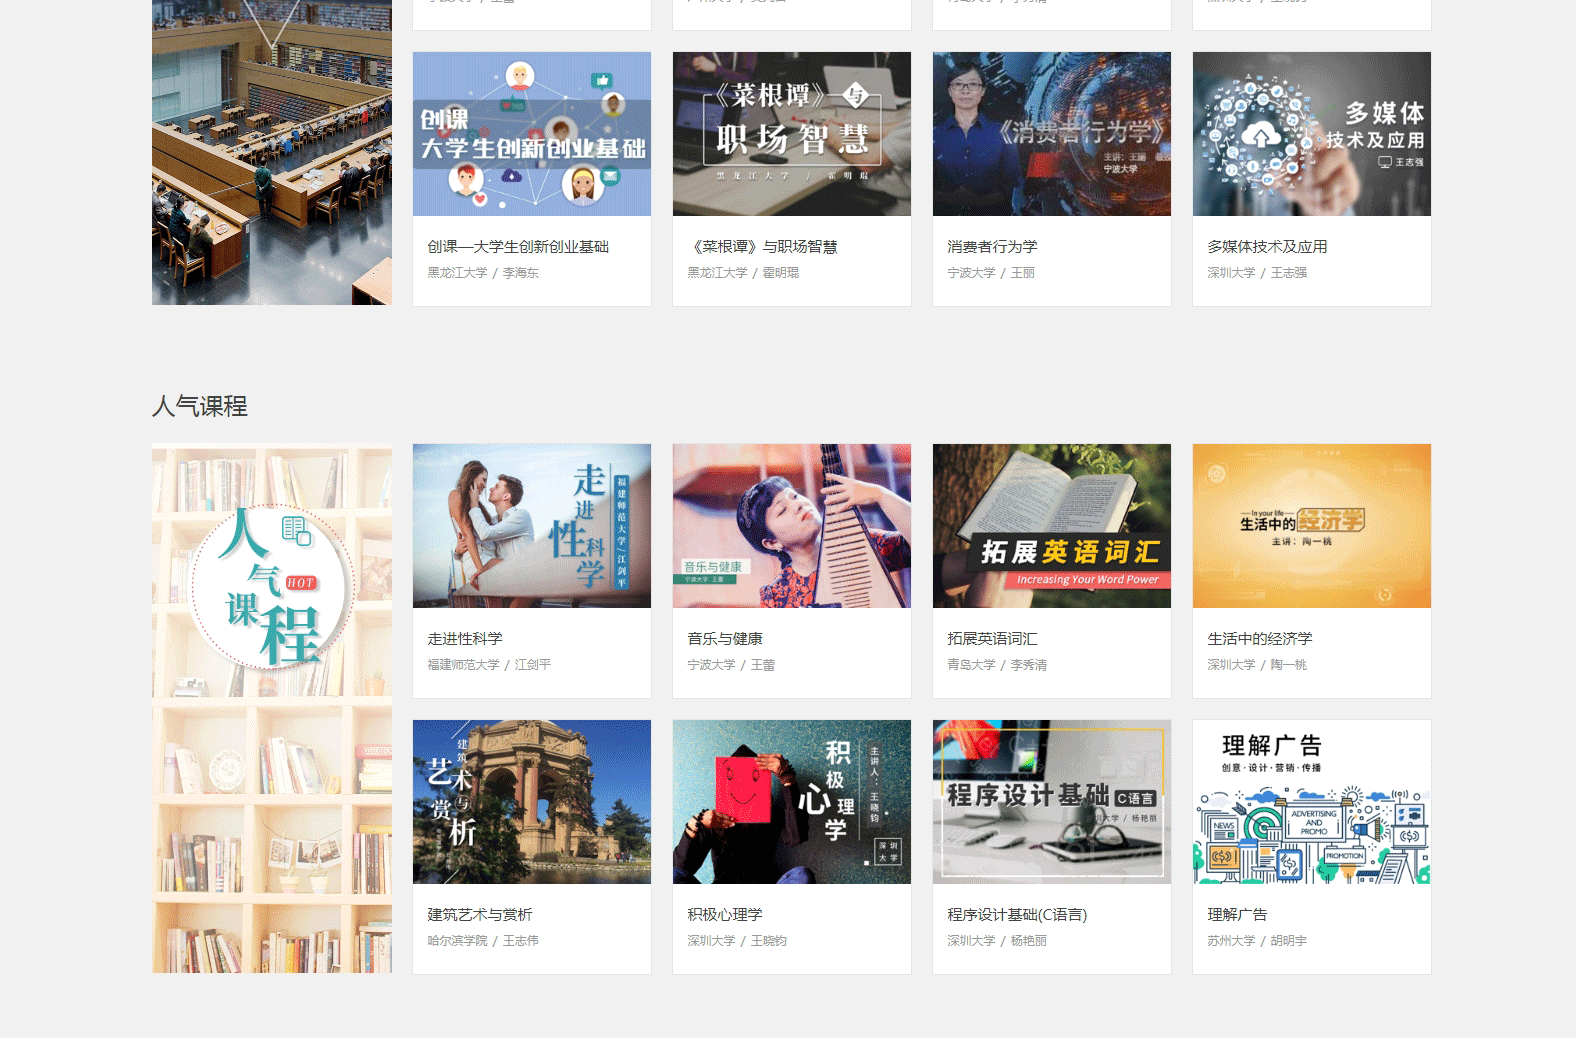Open the 程序设计基础 C语言 thumbnail
Screen dimensions: 1576x1038
[1051, 802]
